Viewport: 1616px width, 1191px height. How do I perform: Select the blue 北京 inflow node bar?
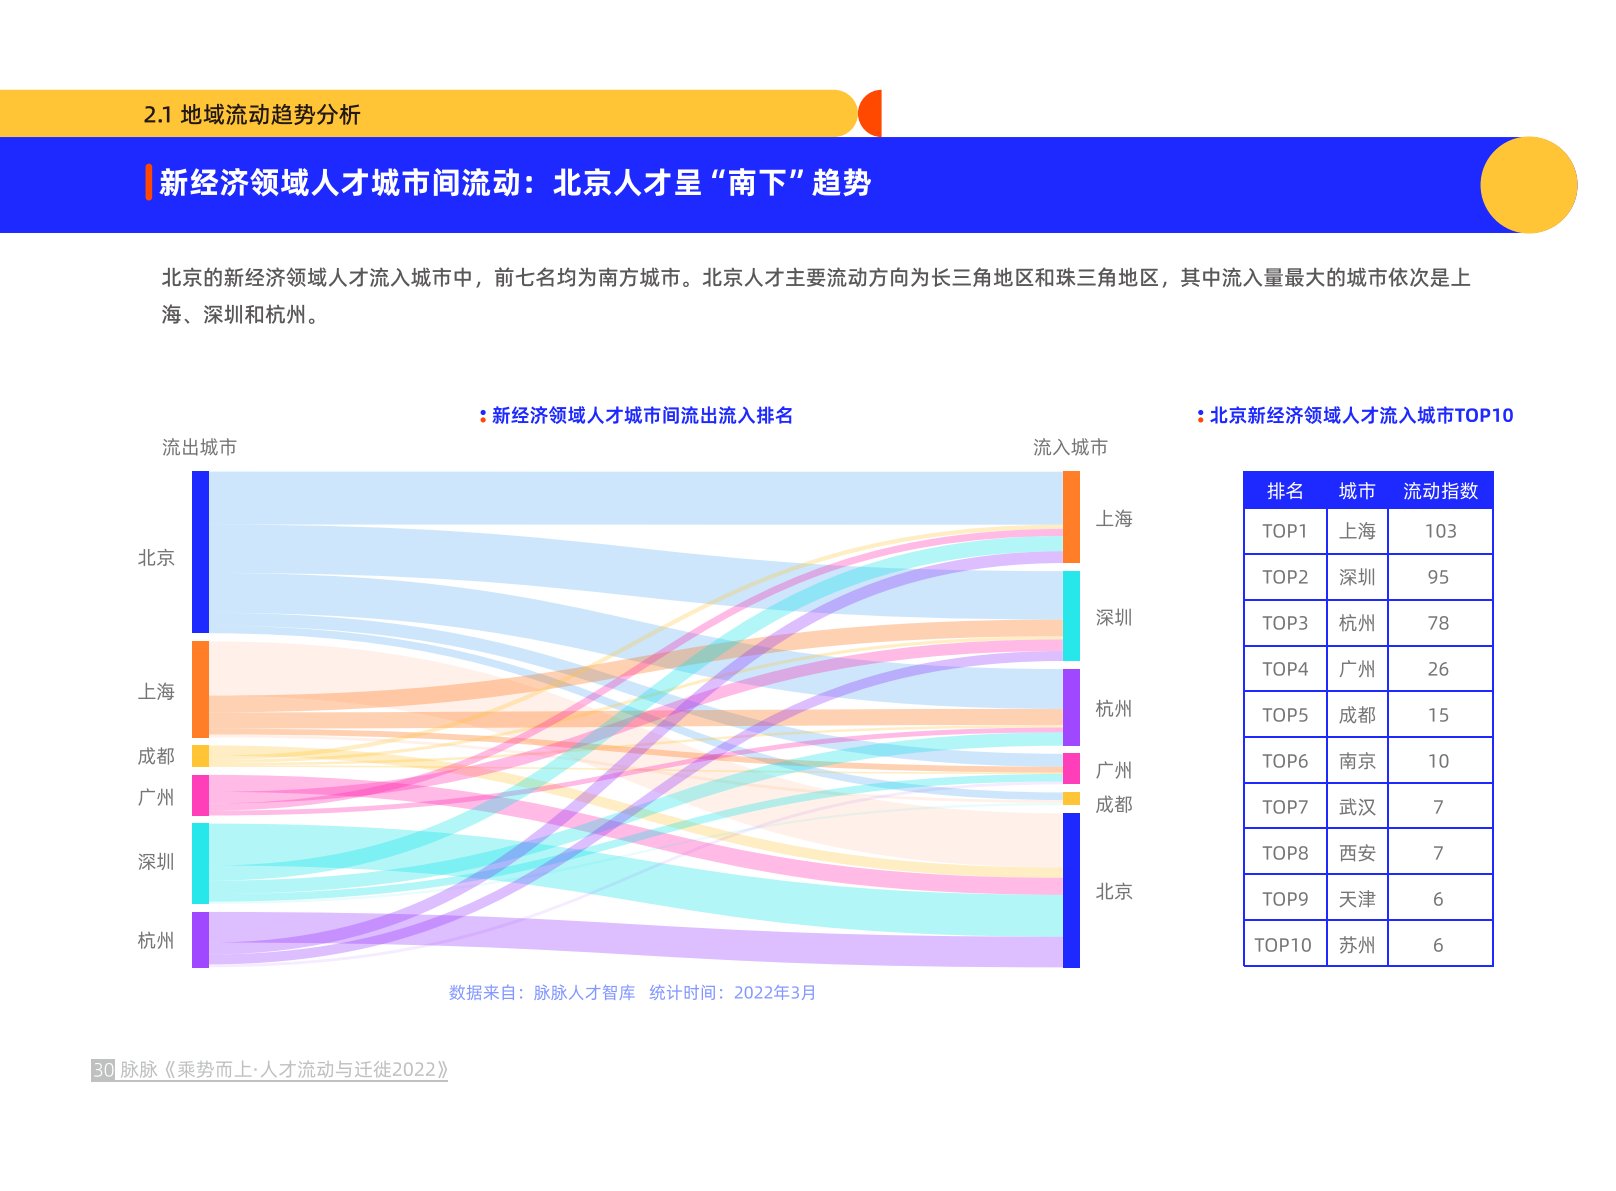1071,890
